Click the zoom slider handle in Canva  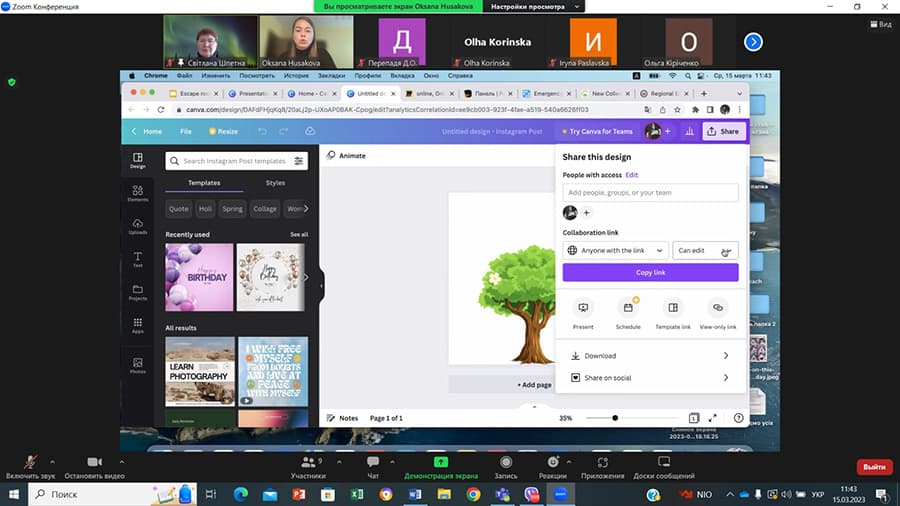pyautogui.click(x=615, y=418)
